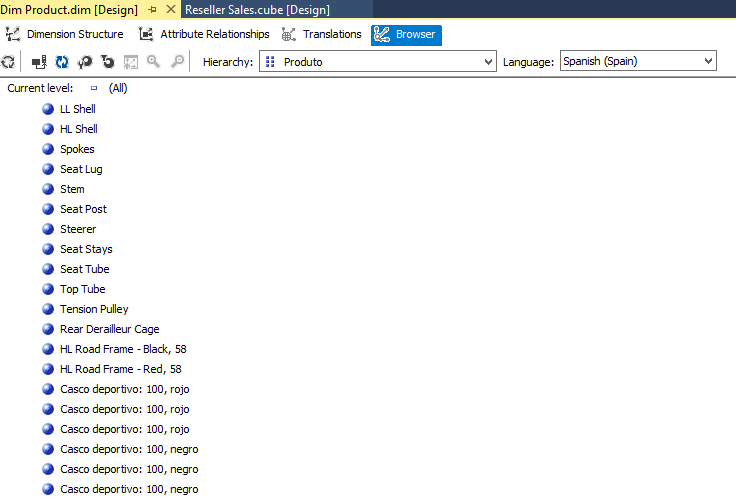The image size is (736, 501).
Task: Click the sphere icon beside Tension Pulley
Action: (48, 309)
